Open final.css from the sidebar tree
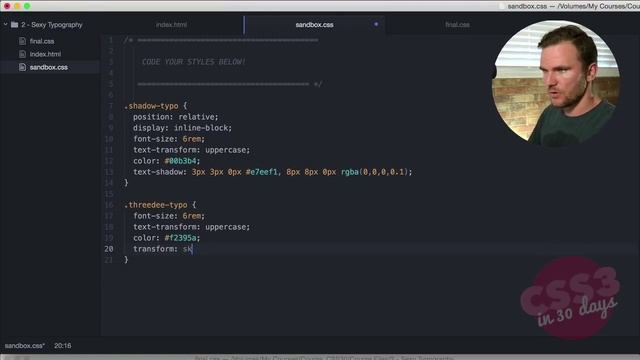This screenshot has width=640, height=360. point(42,41)
